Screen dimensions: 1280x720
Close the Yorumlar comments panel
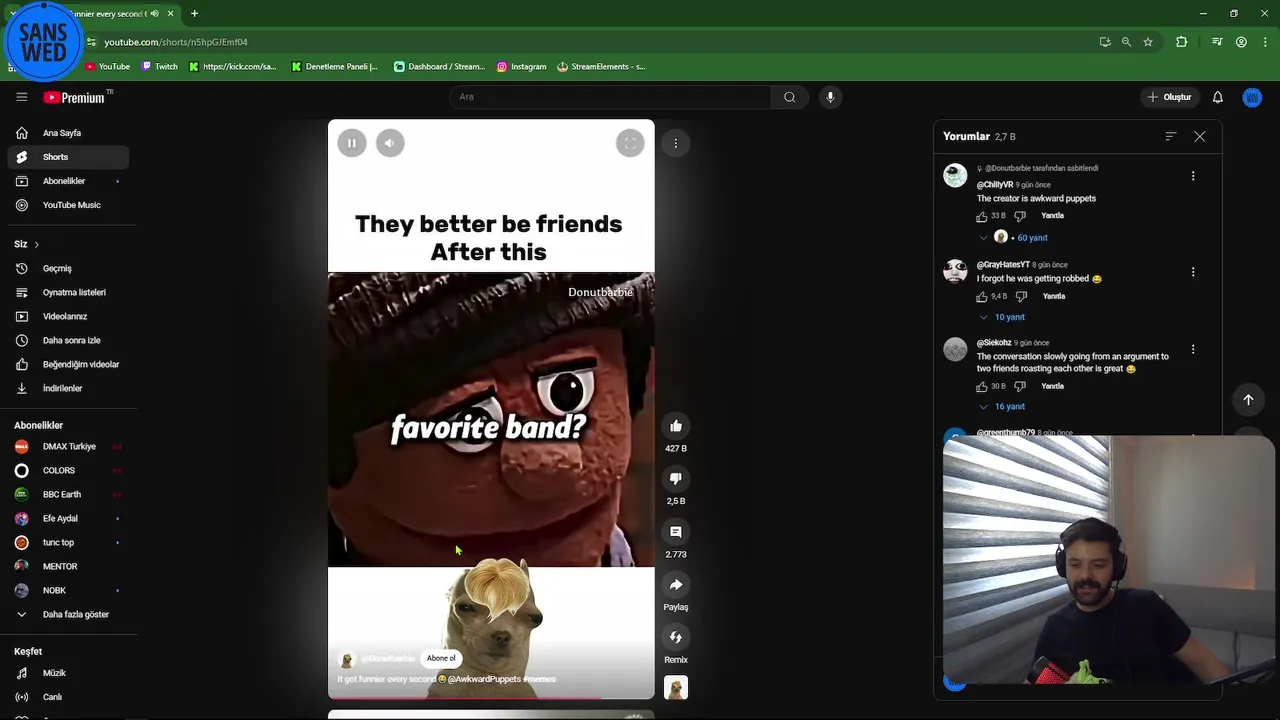tap(1200, 136)
